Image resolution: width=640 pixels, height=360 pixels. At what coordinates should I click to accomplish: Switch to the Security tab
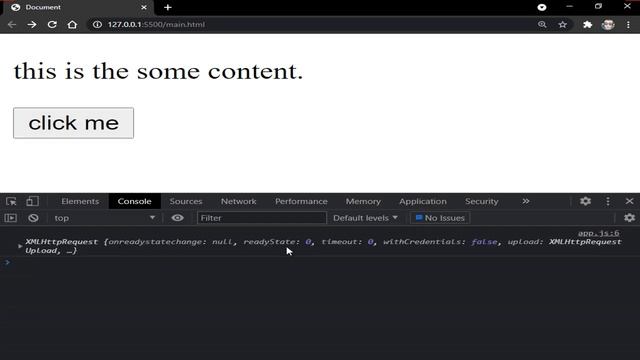(x=482, y=201)
